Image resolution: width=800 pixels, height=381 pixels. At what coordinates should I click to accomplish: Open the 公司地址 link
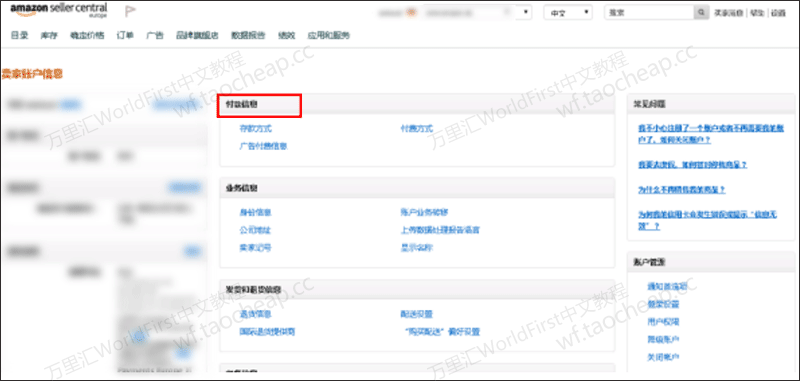click(255, 230)
